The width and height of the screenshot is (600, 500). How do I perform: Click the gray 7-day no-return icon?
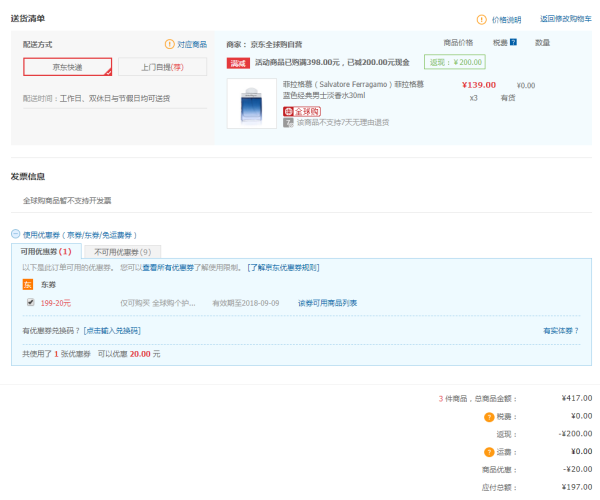(x=288, y=122)
